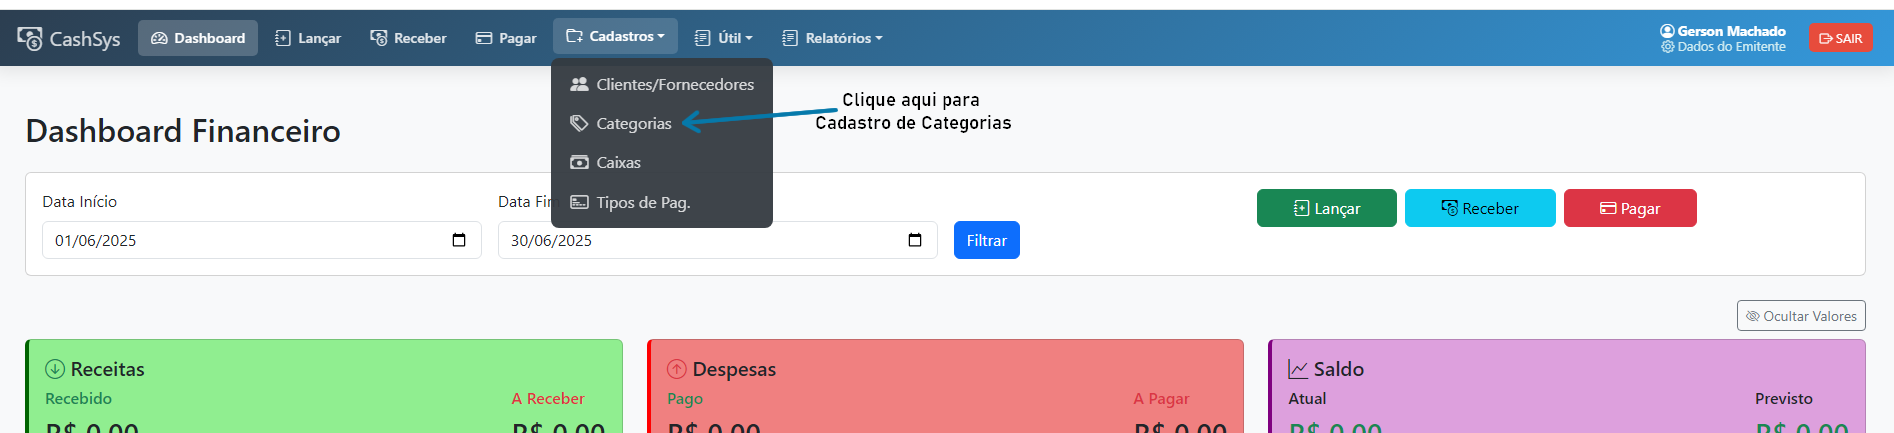Go to the Lançar nav item
Viewport: 1894px width, 433px height.
coord(308,38)
